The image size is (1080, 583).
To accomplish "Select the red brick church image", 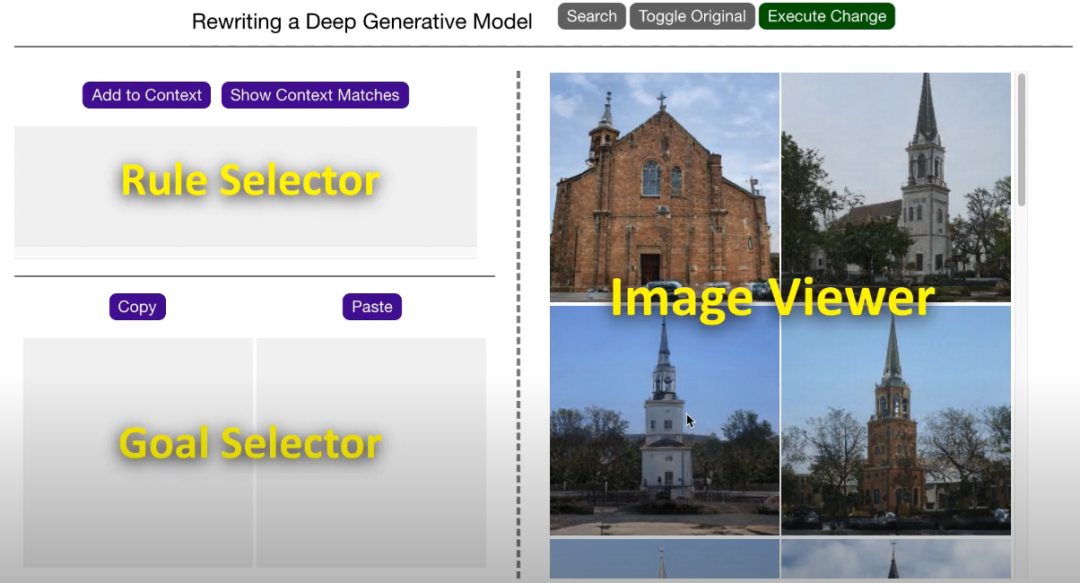I will coord(665,187).
